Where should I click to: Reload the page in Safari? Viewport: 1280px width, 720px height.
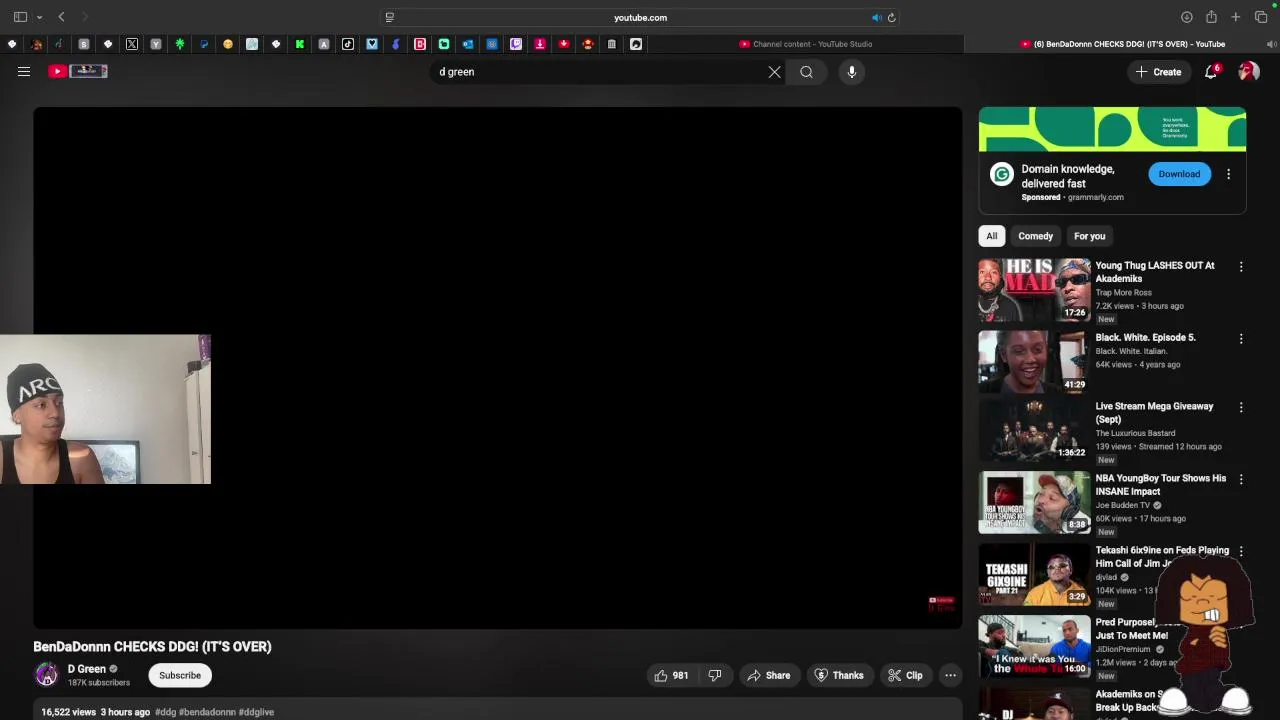pos(891,17)
